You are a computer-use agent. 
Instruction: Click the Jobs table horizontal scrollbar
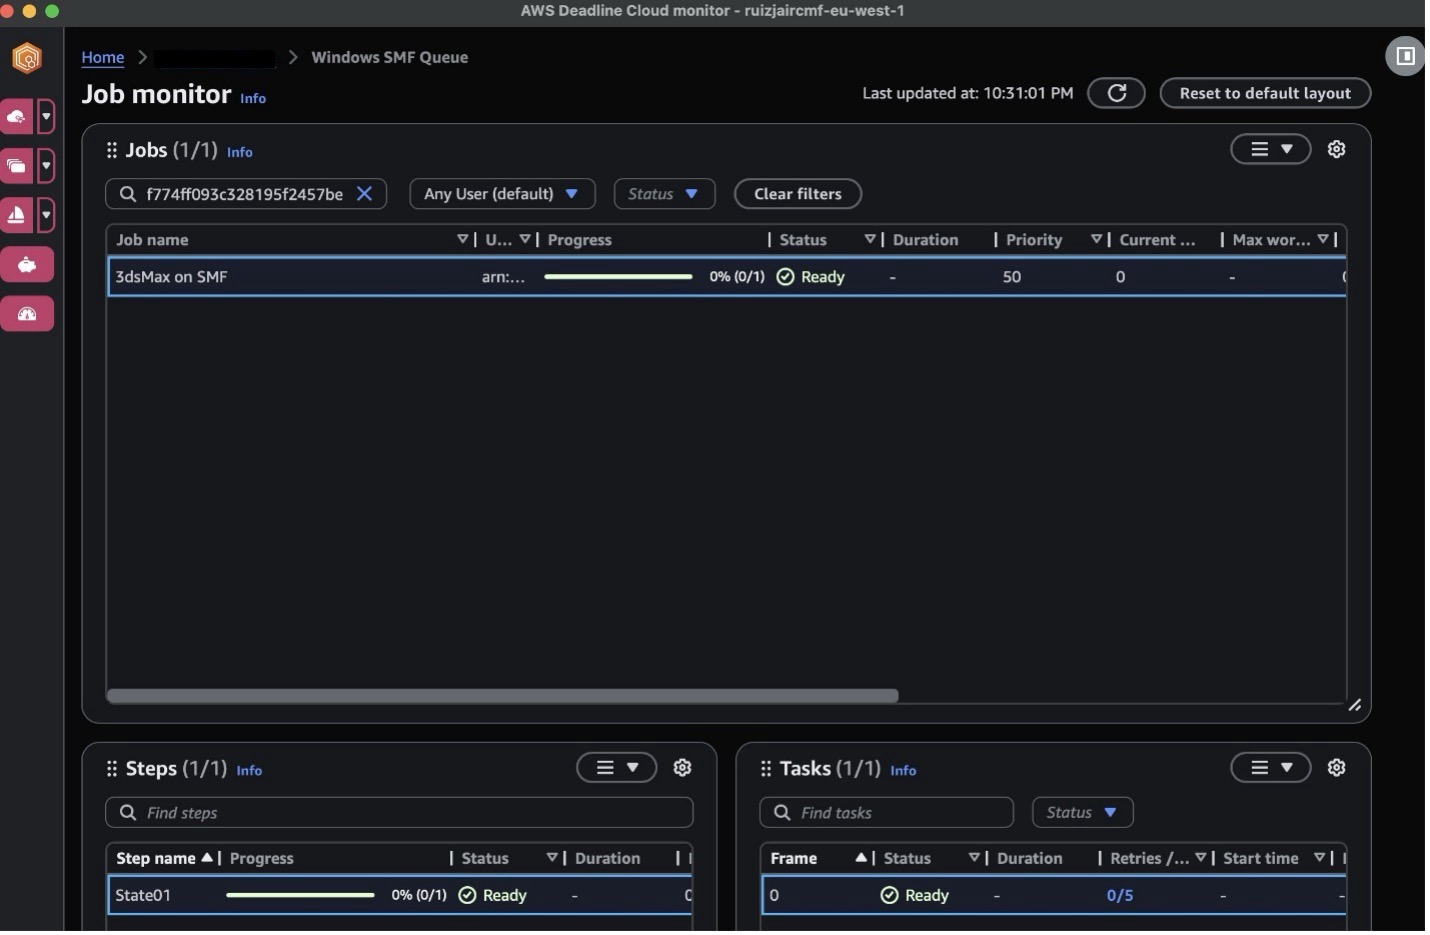click(502, 696)
